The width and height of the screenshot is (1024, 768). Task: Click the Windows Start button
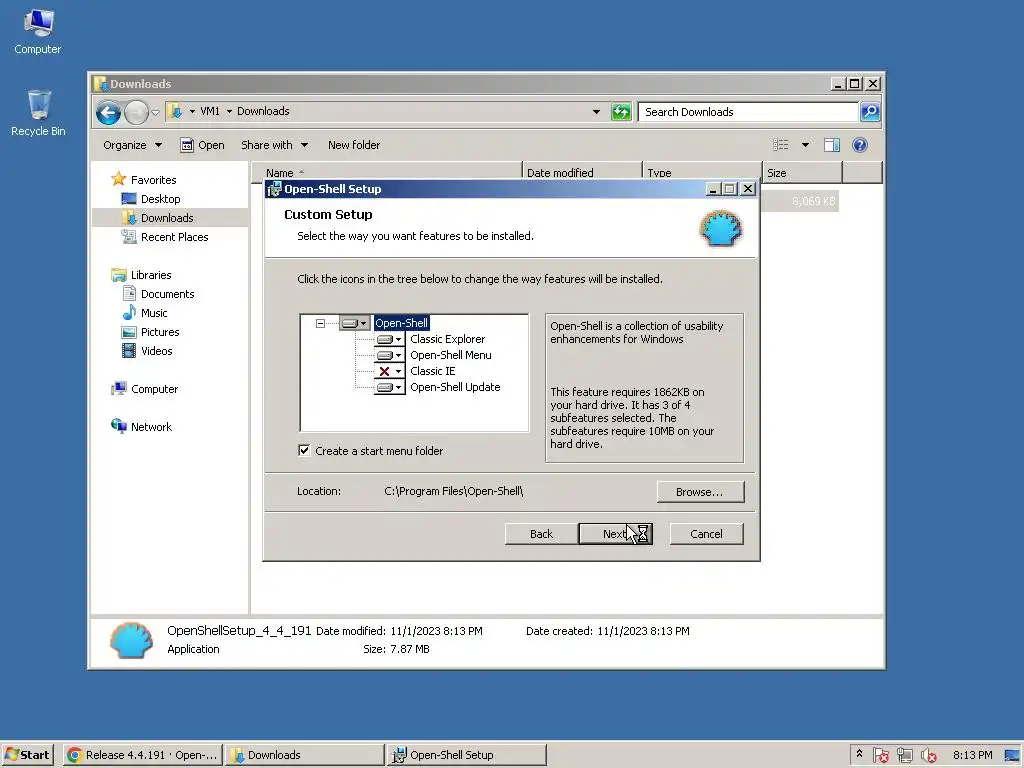tap(27, 755)
